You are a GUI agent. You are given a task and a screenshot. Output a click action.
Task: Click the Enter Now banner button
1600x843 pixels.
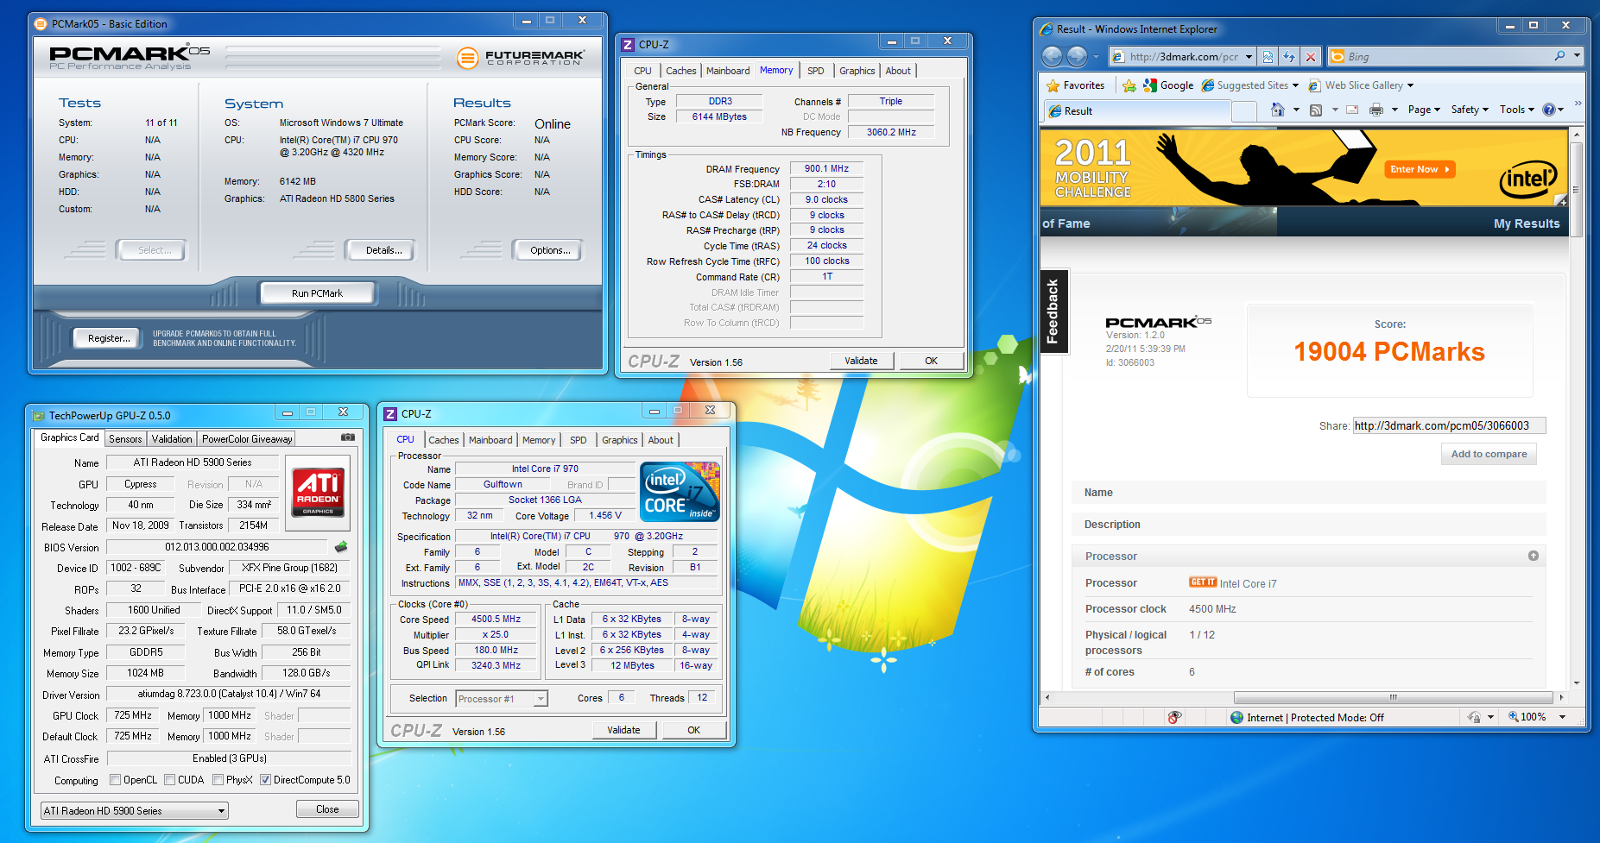coord(1419,169)
